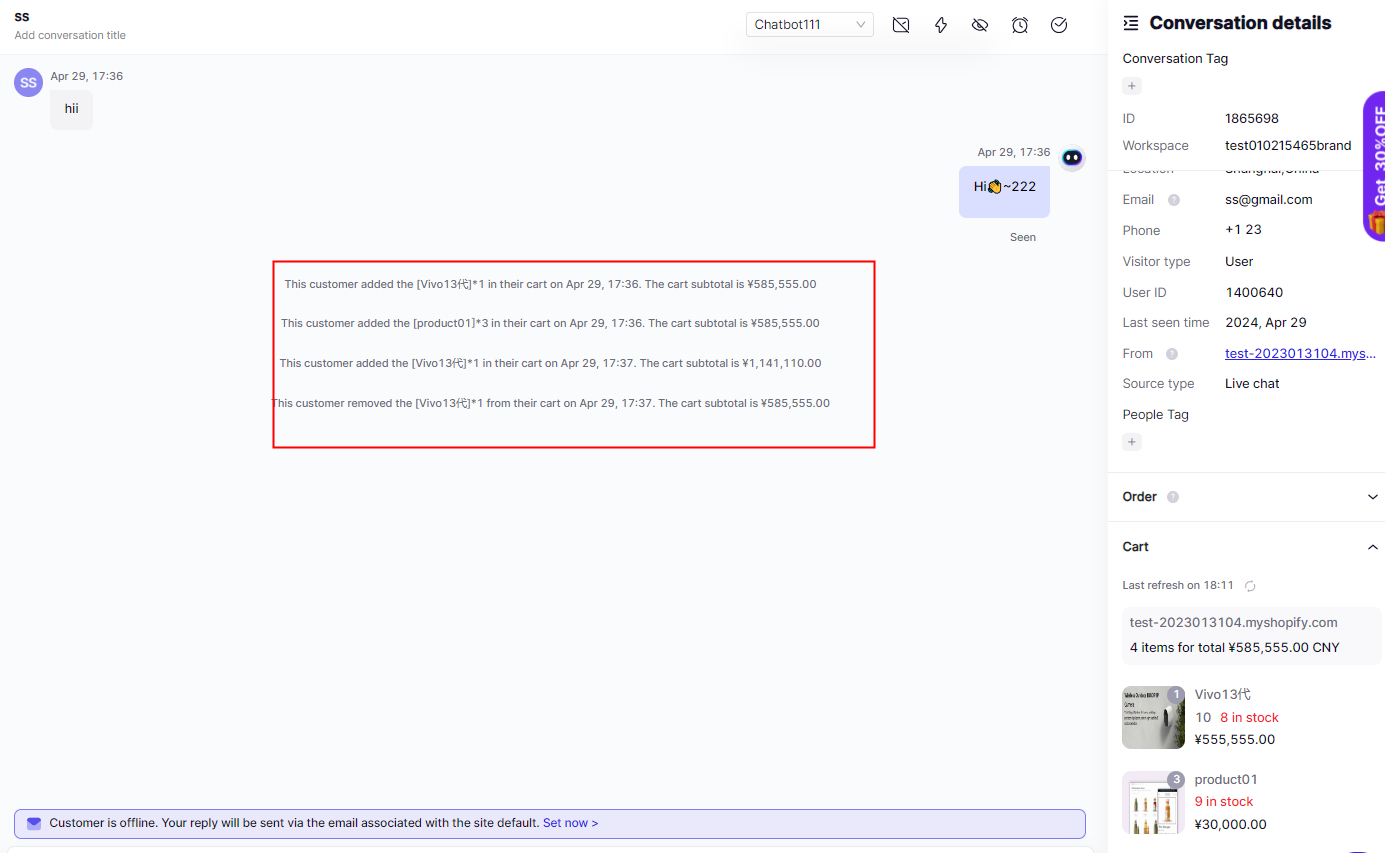Open the Chatbot111 assignee dropdown
The image size is (1385, 853).
tap(809, 25)
